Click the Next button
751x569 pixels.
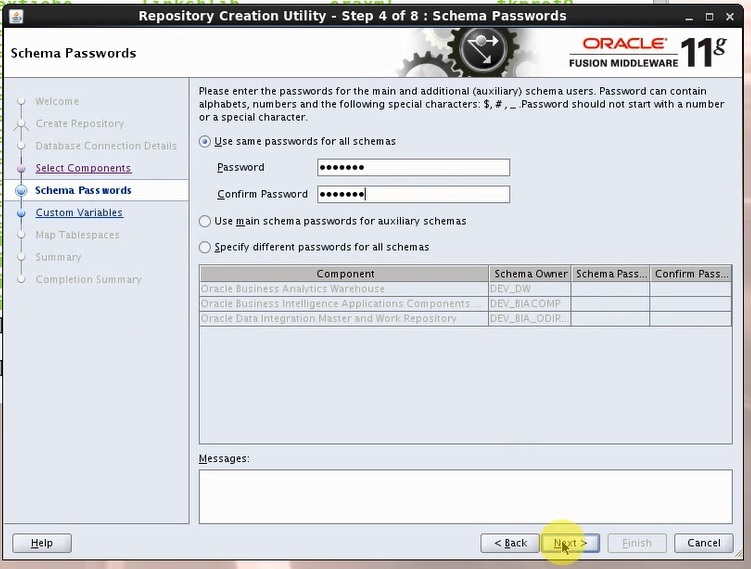(x=570, y=543)
